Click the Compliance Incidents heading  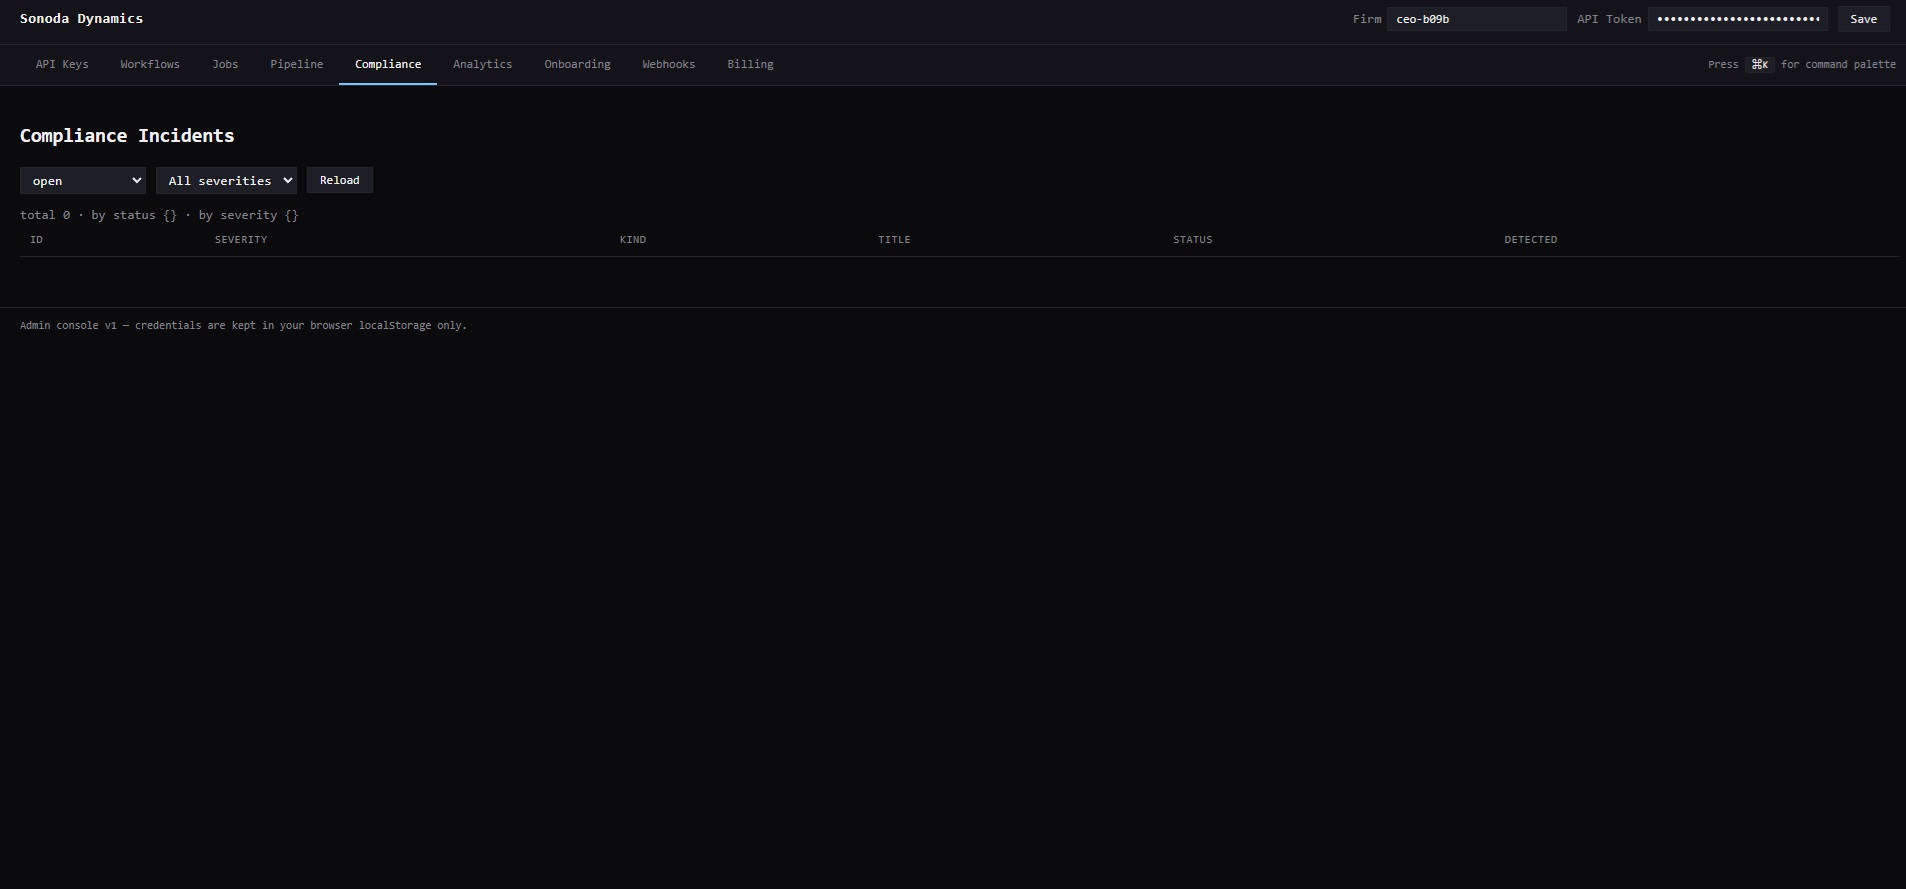pos(127,136)
